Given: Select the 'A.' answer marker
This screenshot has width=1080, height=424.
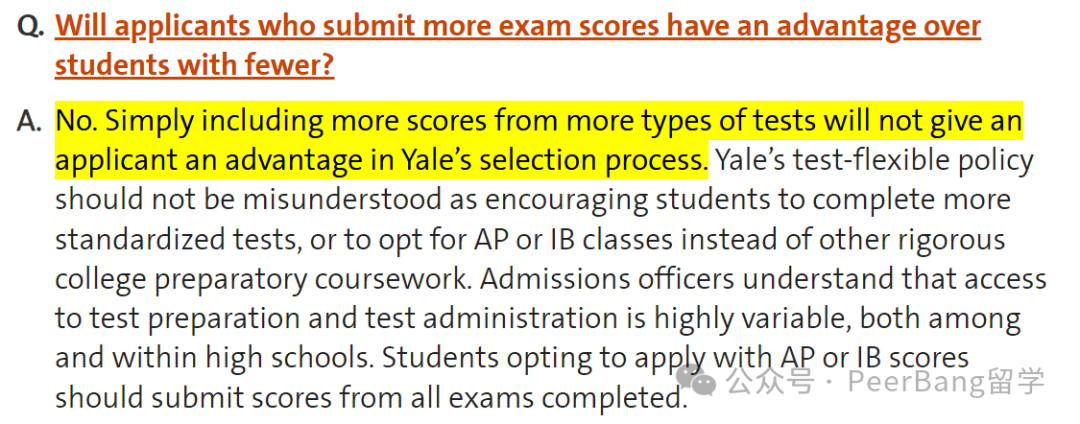Looking at the screenshot, I should click(x=30, y=121).
